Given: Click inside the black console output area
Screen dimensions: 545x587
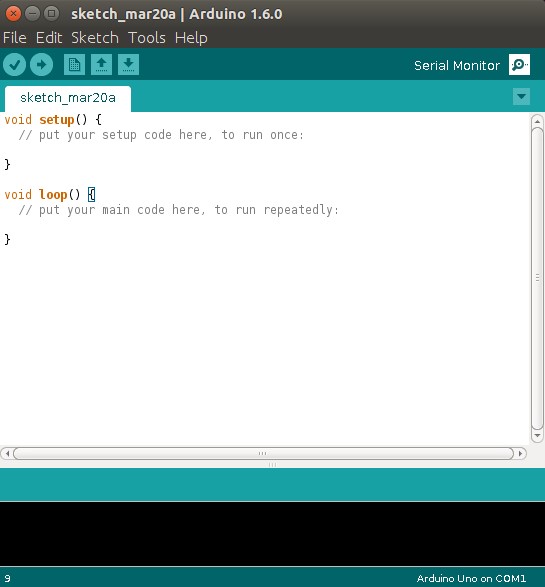Looking at the screenshot, I should (272, 533).
